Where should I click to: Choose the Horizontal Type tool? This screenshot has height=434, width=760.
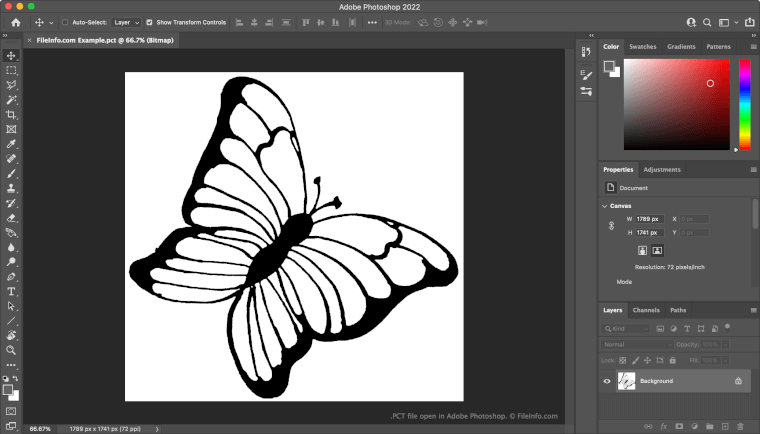11,291
